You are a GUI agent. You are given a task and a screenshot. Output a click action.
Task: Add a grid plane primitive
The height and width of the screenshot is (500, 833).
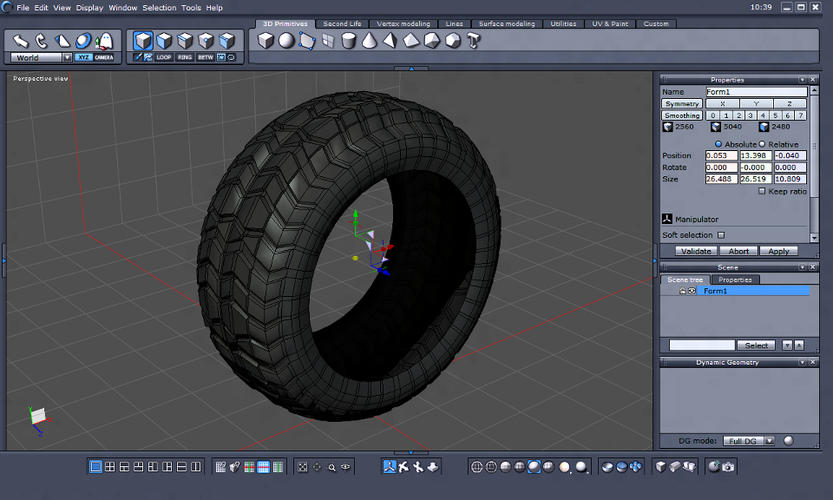click(328, 40)
